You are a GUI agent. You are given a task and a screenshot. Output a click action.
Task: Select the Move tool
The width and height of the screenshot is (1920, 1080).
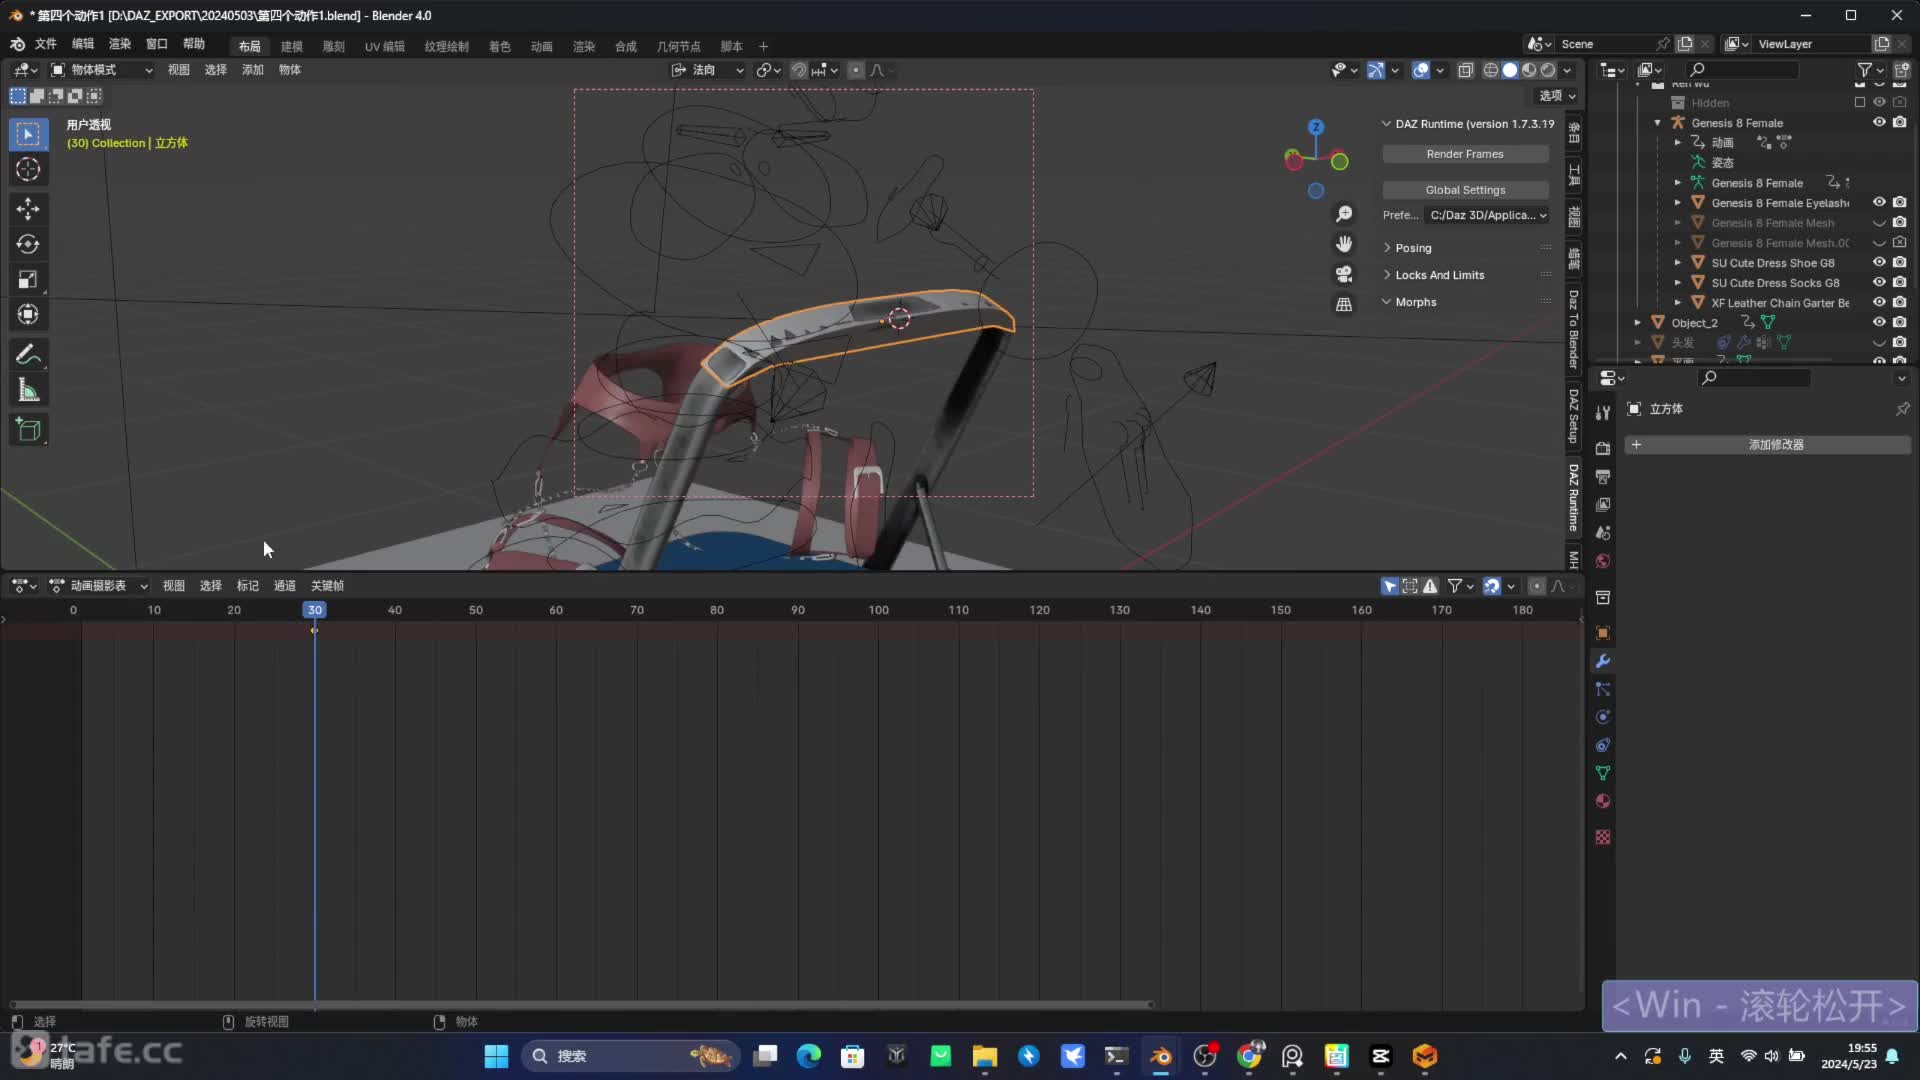point(28,208)
